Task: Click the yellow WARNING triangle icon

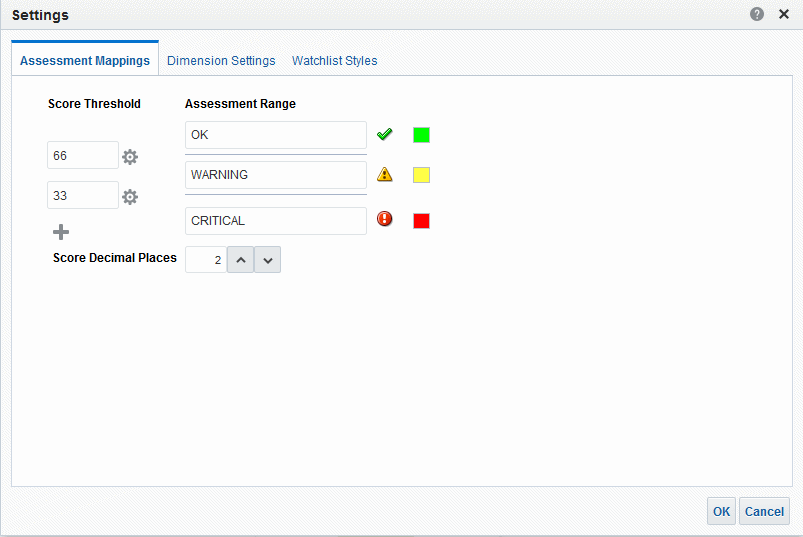Action: pos(385,175)
